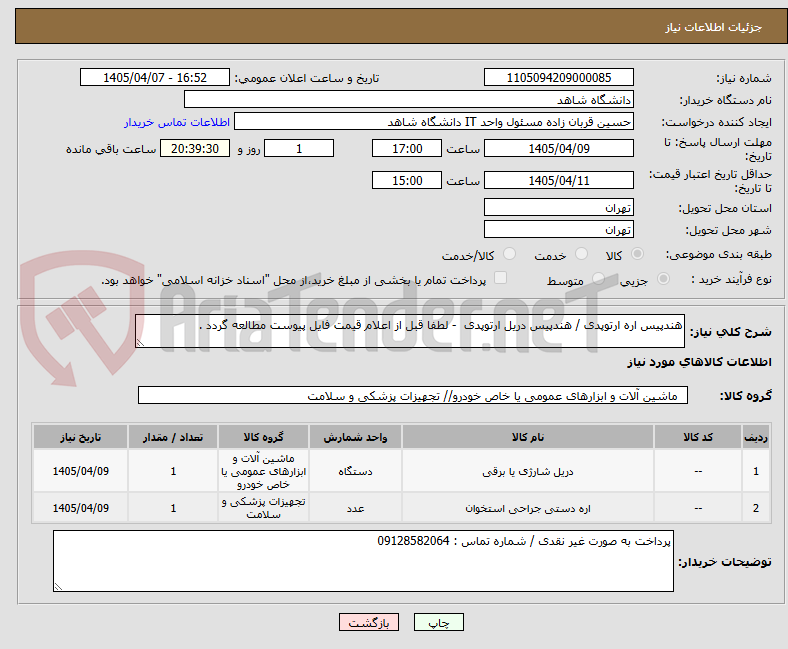Select the کالا radio button

637,254
